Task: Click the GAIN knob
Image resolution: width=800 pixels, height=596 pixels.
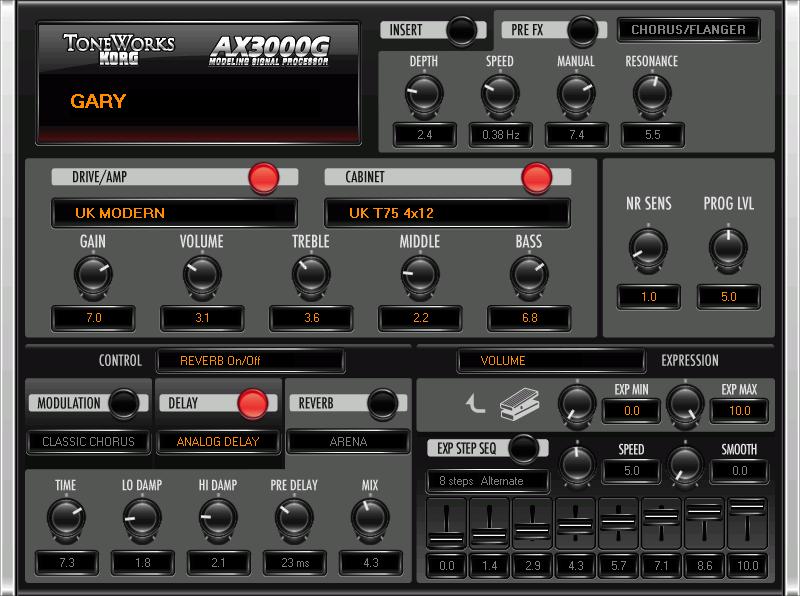Action: pyautogui.click(x=93, y=276)
